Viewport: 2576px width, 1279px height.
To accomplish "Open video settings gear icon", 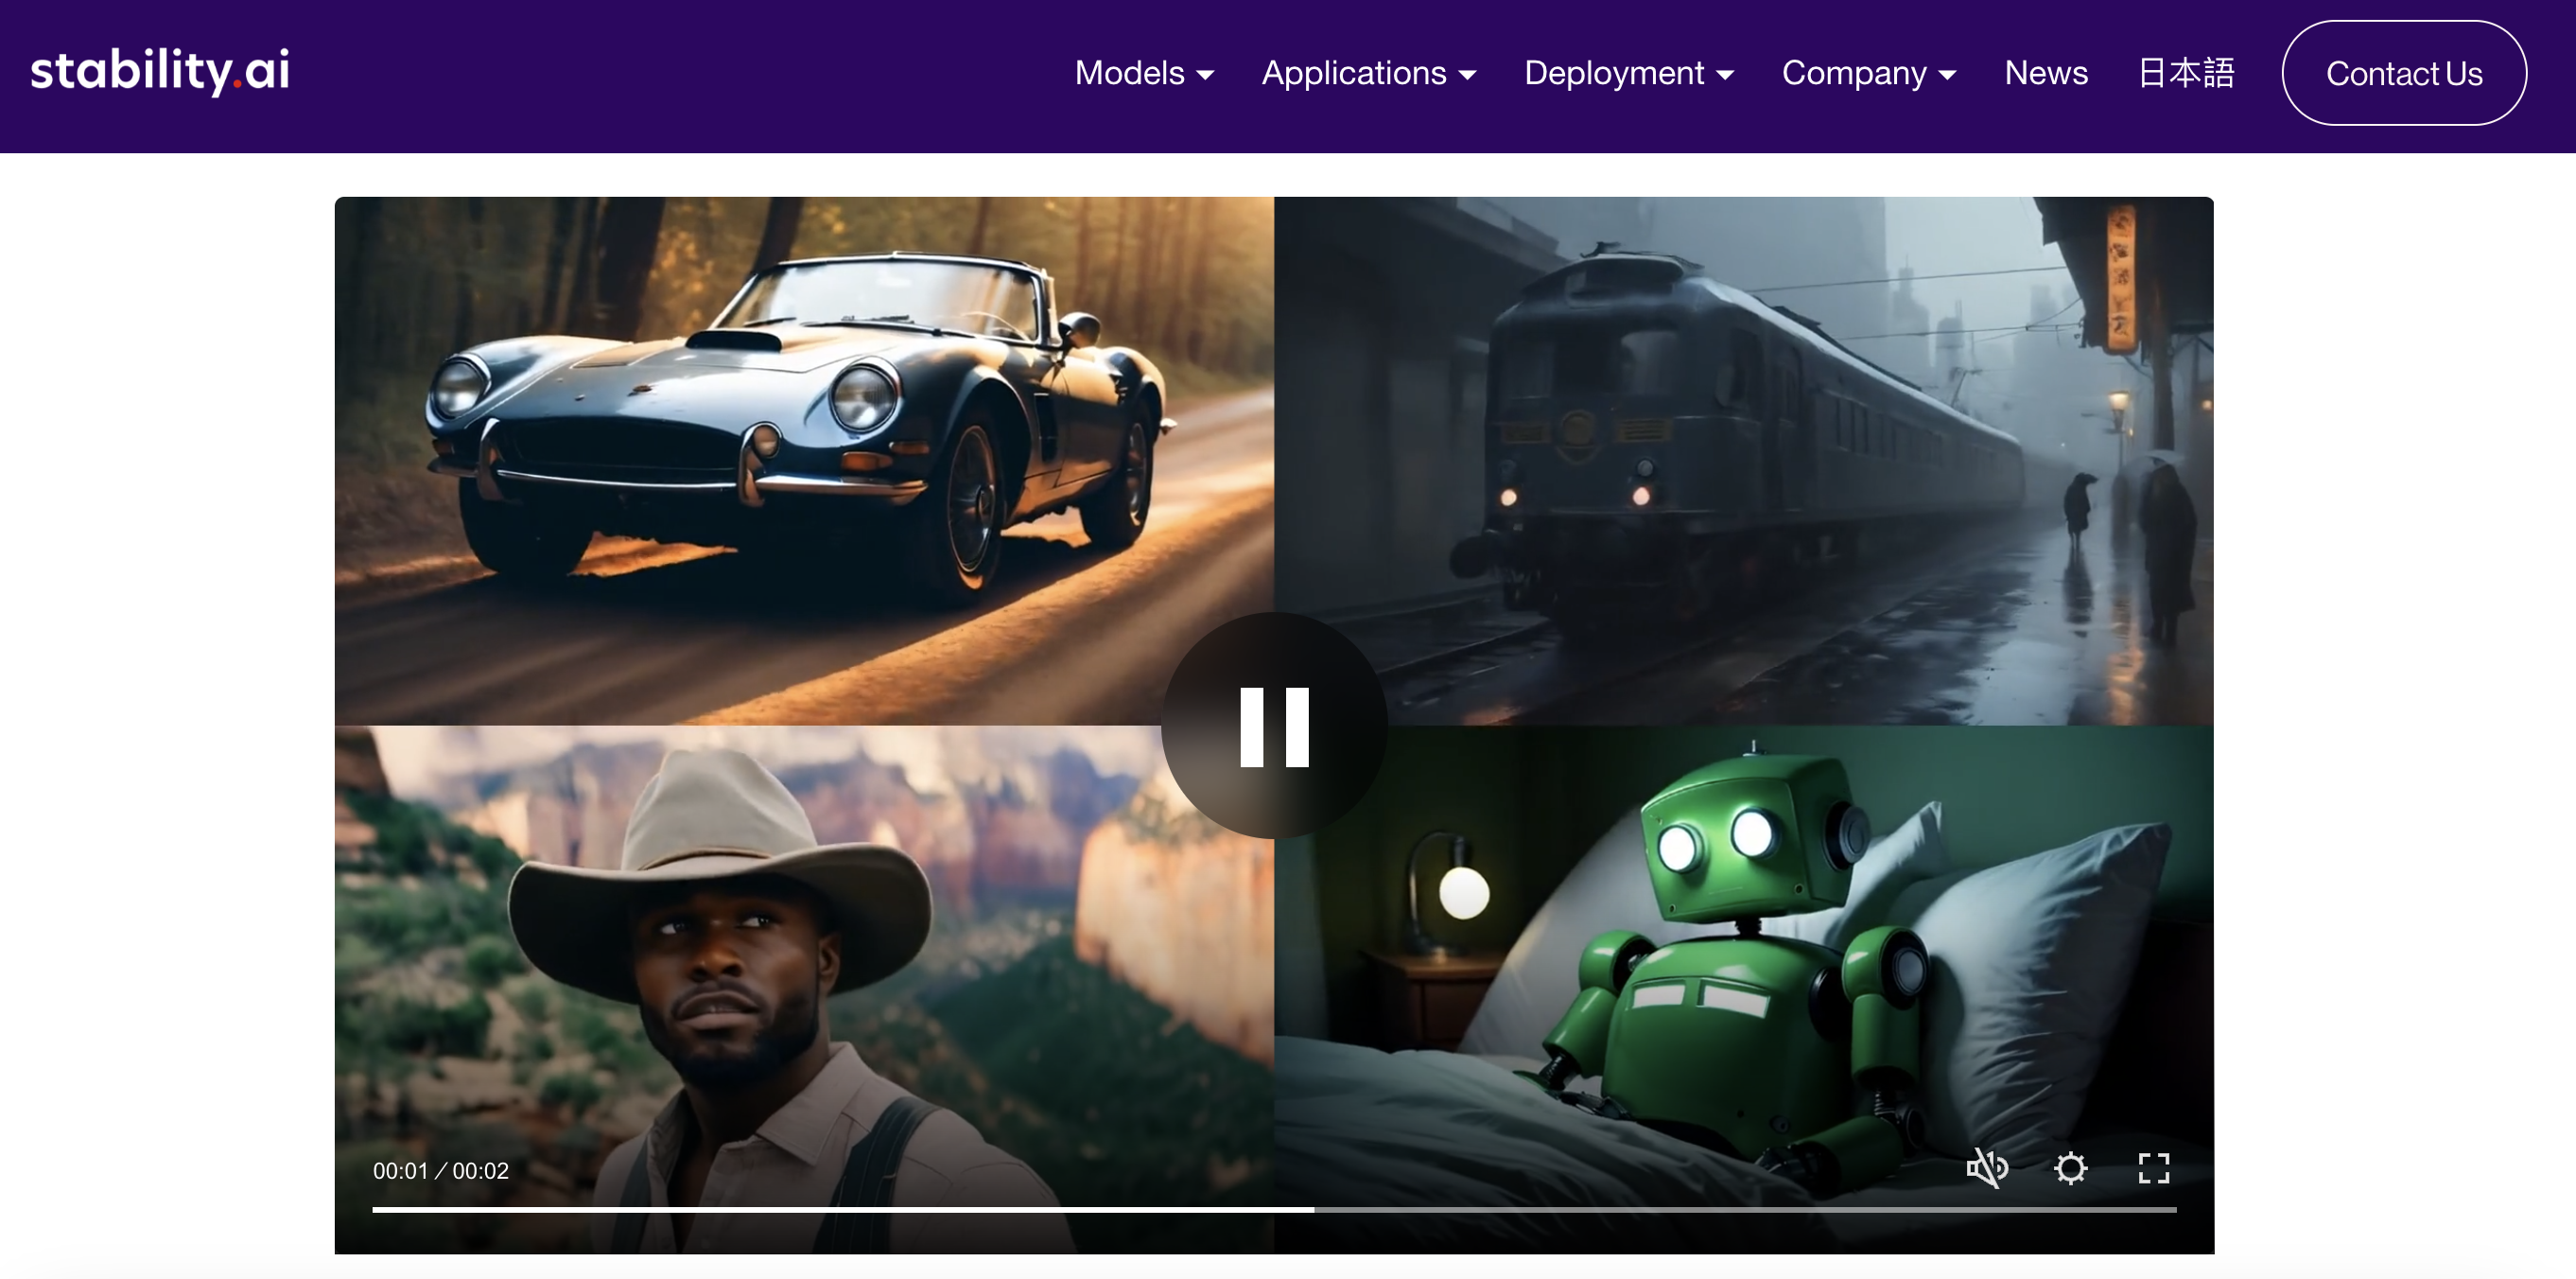I will (2070, 1167).
